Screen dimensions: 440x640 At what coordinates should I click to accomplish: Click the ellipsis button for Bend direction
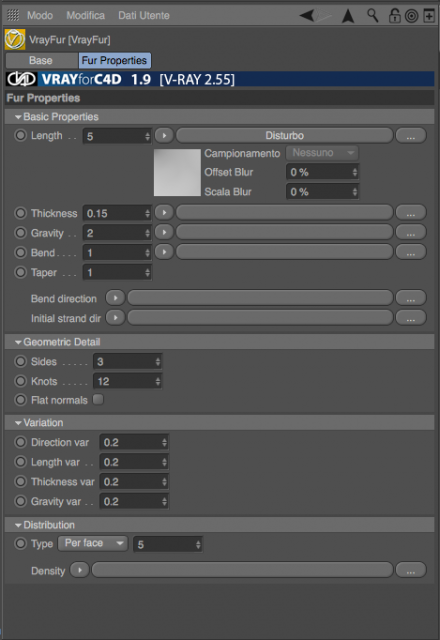pyautogui.click(x=411, y=298)
